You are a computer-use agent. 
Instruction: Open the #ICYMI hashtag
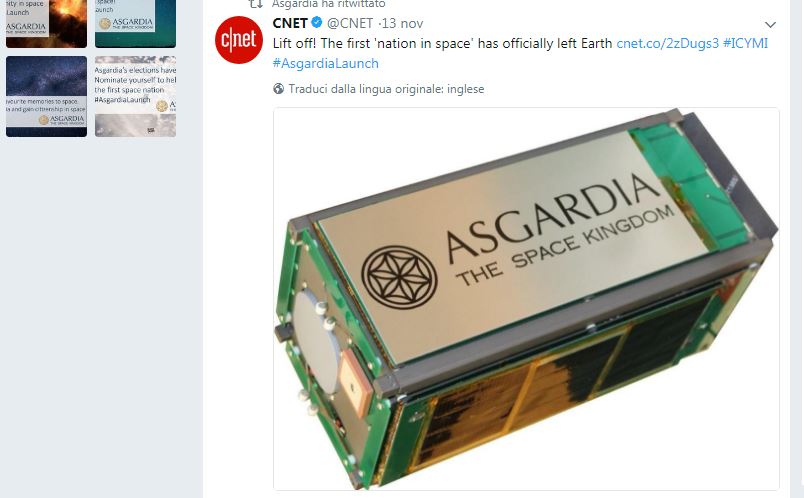746,44
